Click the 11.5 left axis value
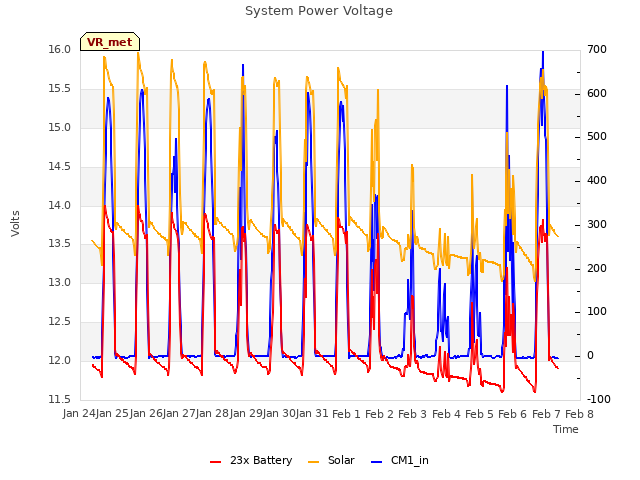This screenshot has width=640, height=480. pyautogui.click(x=60, y=399)
